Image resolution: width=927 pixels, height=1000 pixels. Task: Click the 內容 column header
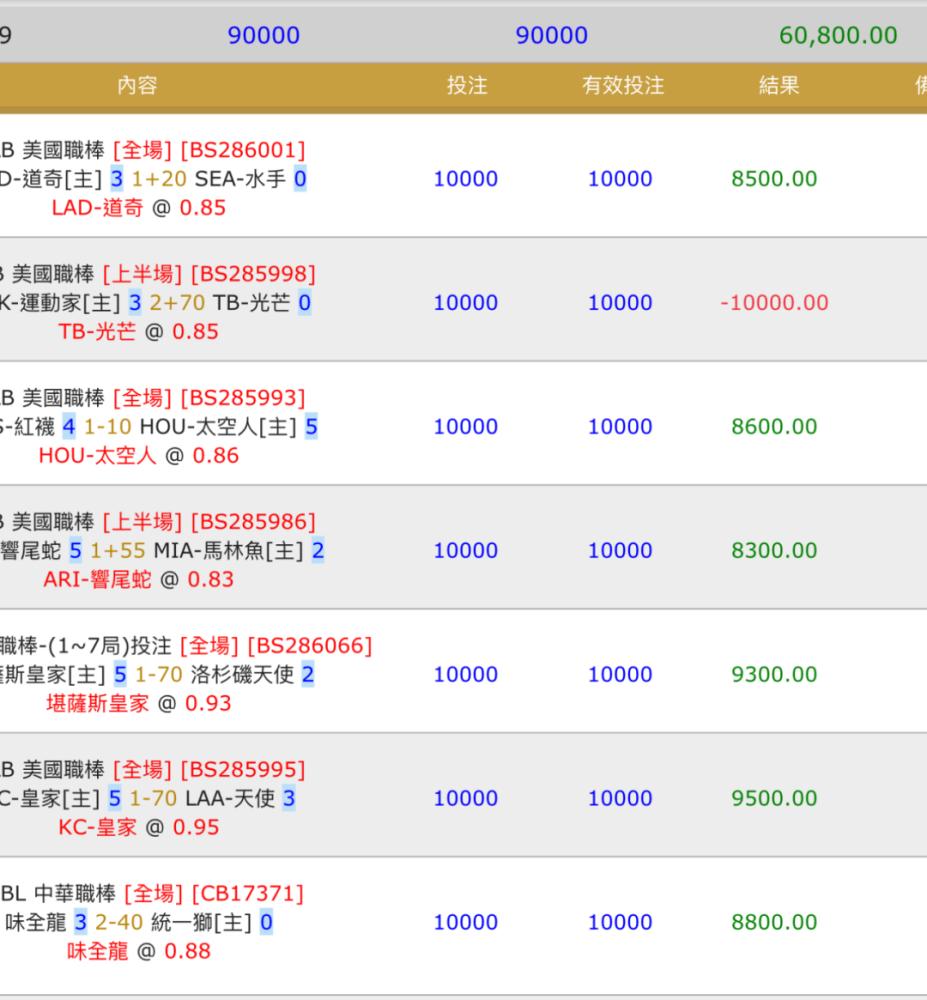coord(137,85)
